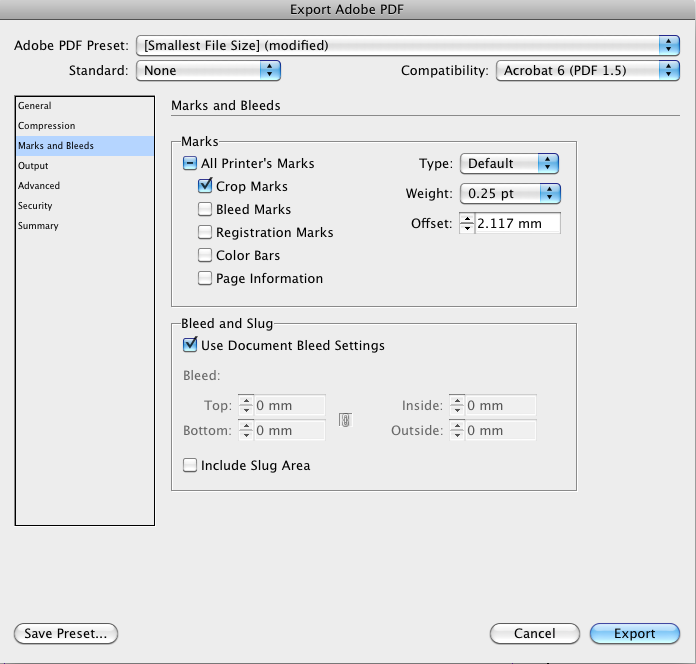Enable the Page Information checkbox
Image resolution: width=696 pixels, height=664 pixels.
coord(205,278)
